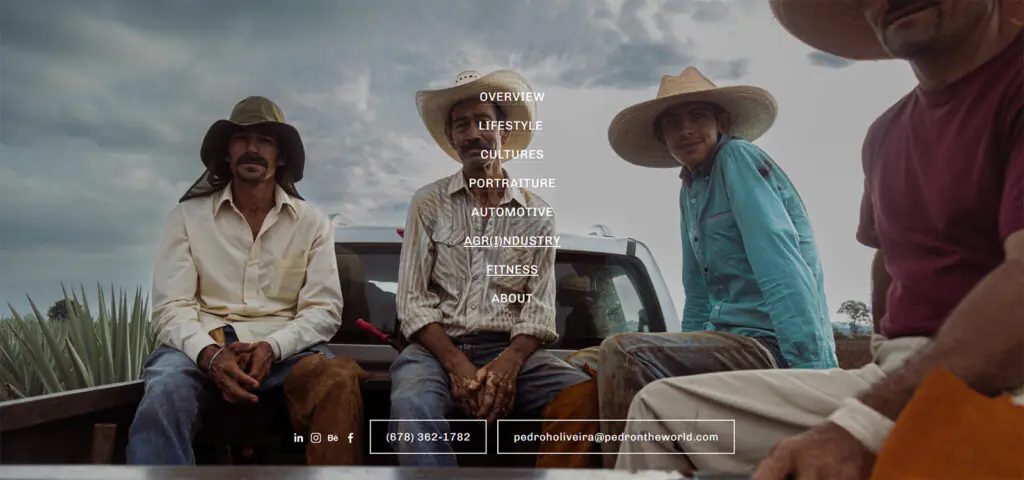This screenshot has width=1024, height=480.
Task: Open the AGR(I)NDUSTRY menu link
Action: coord(512,240)
